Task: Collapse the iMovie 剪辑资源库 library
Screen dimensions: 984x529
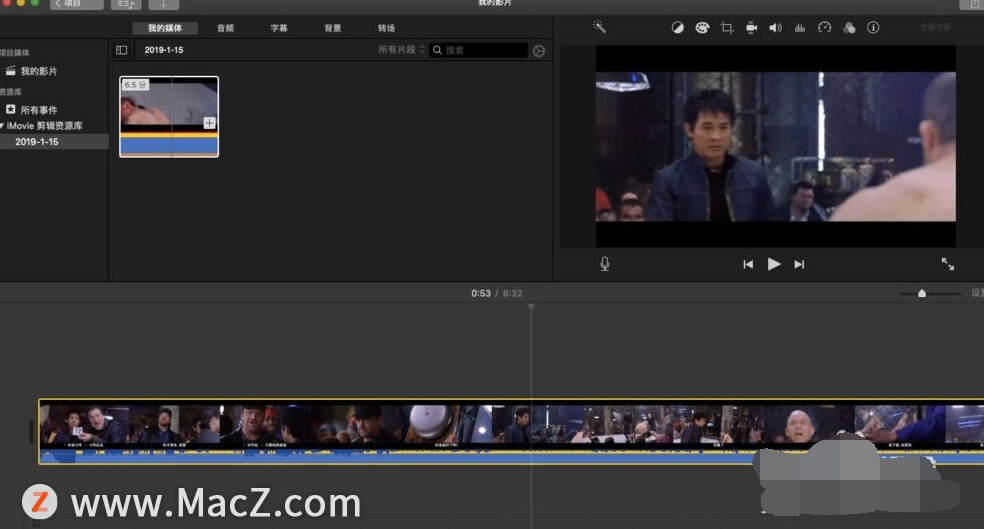Action: coord(2,126)
